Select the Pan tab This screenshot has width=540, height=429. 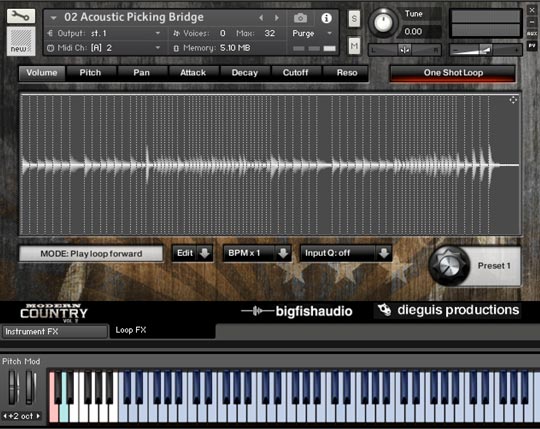click(x=142, y=73)
